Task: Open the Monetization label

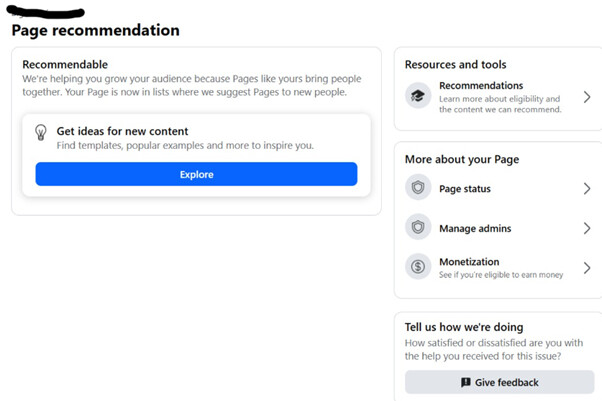Action: coord(469,262)
